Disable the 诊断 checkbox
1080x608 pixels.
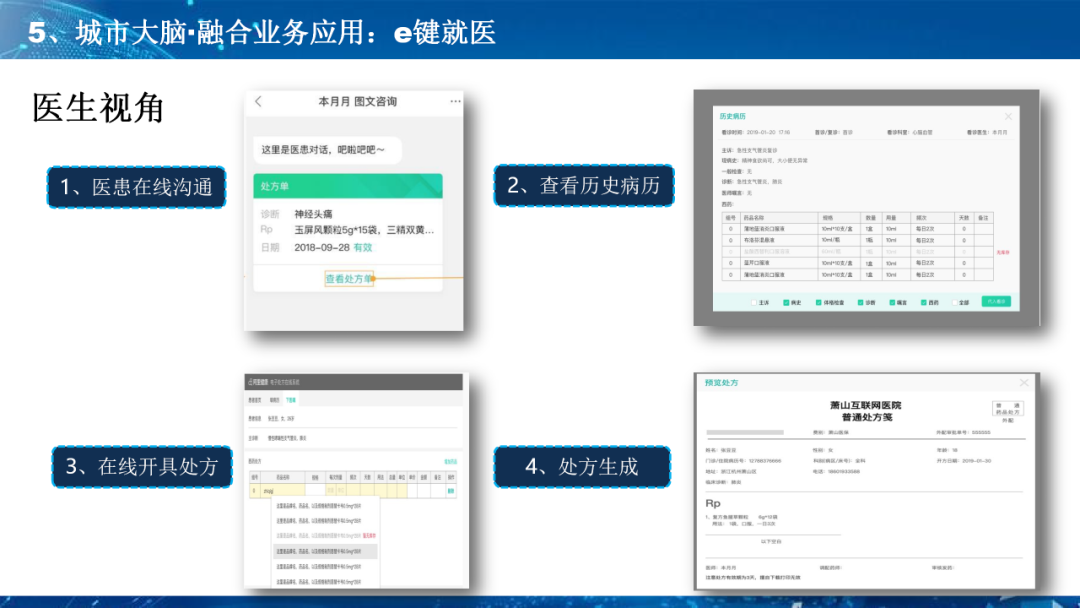click(860, 301)
